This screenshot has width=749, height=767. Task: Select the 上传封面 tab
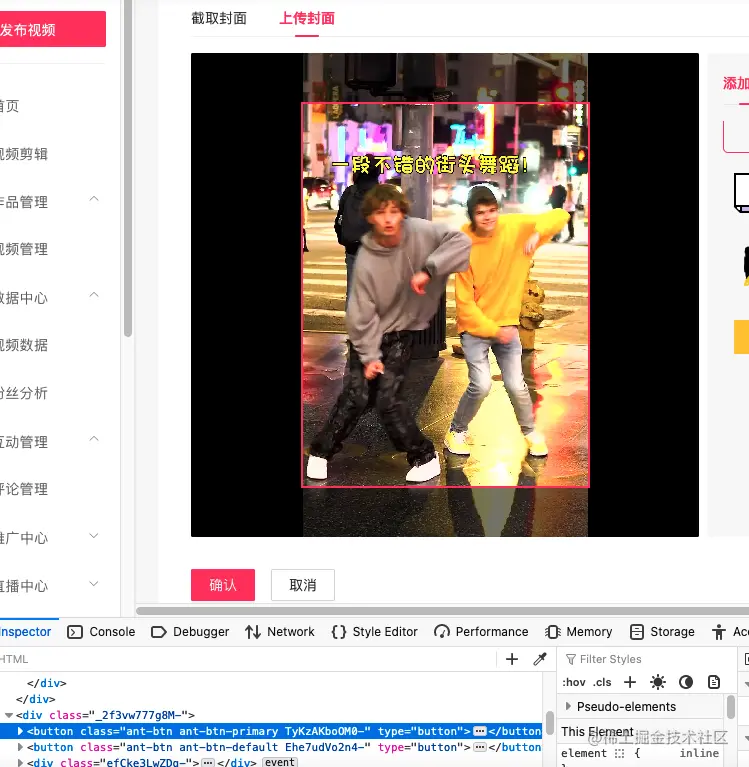(307, 19)
